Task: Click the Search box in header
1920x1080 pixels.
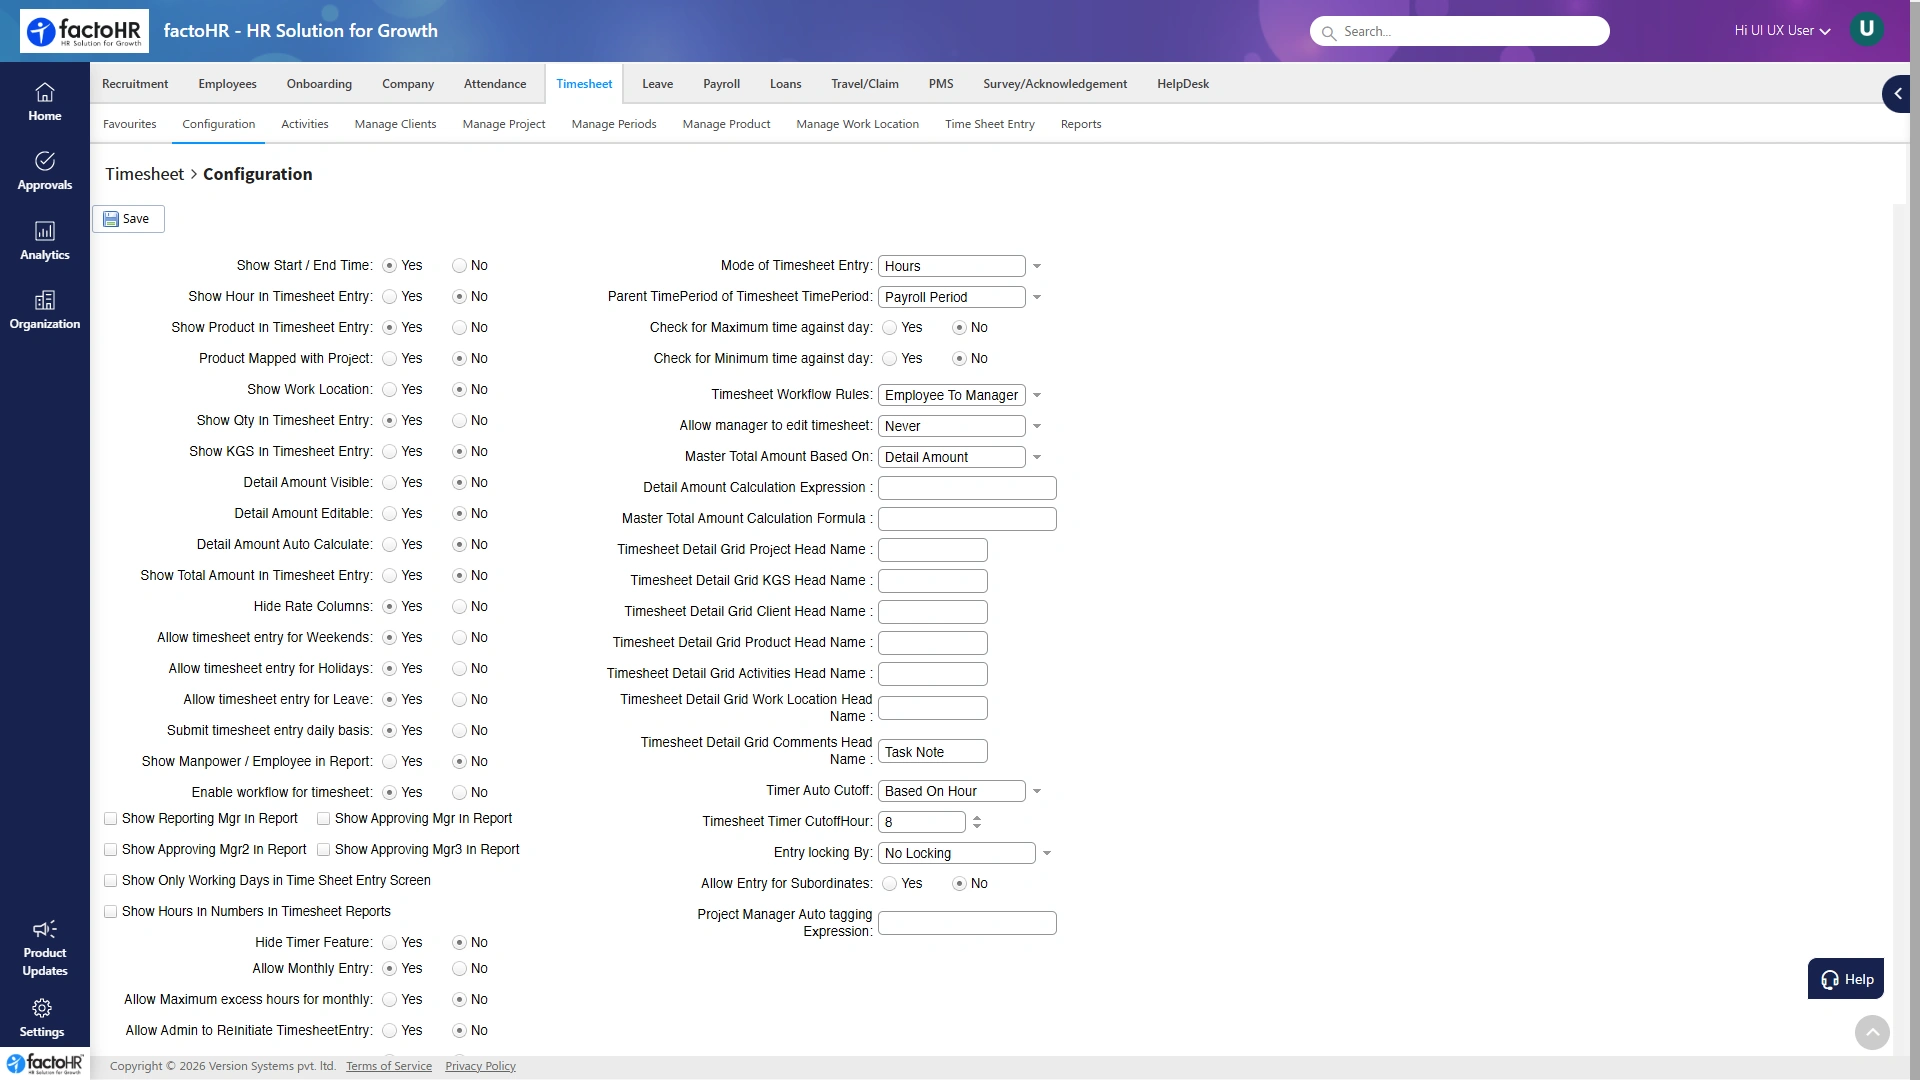Action: coord(1460,31)
